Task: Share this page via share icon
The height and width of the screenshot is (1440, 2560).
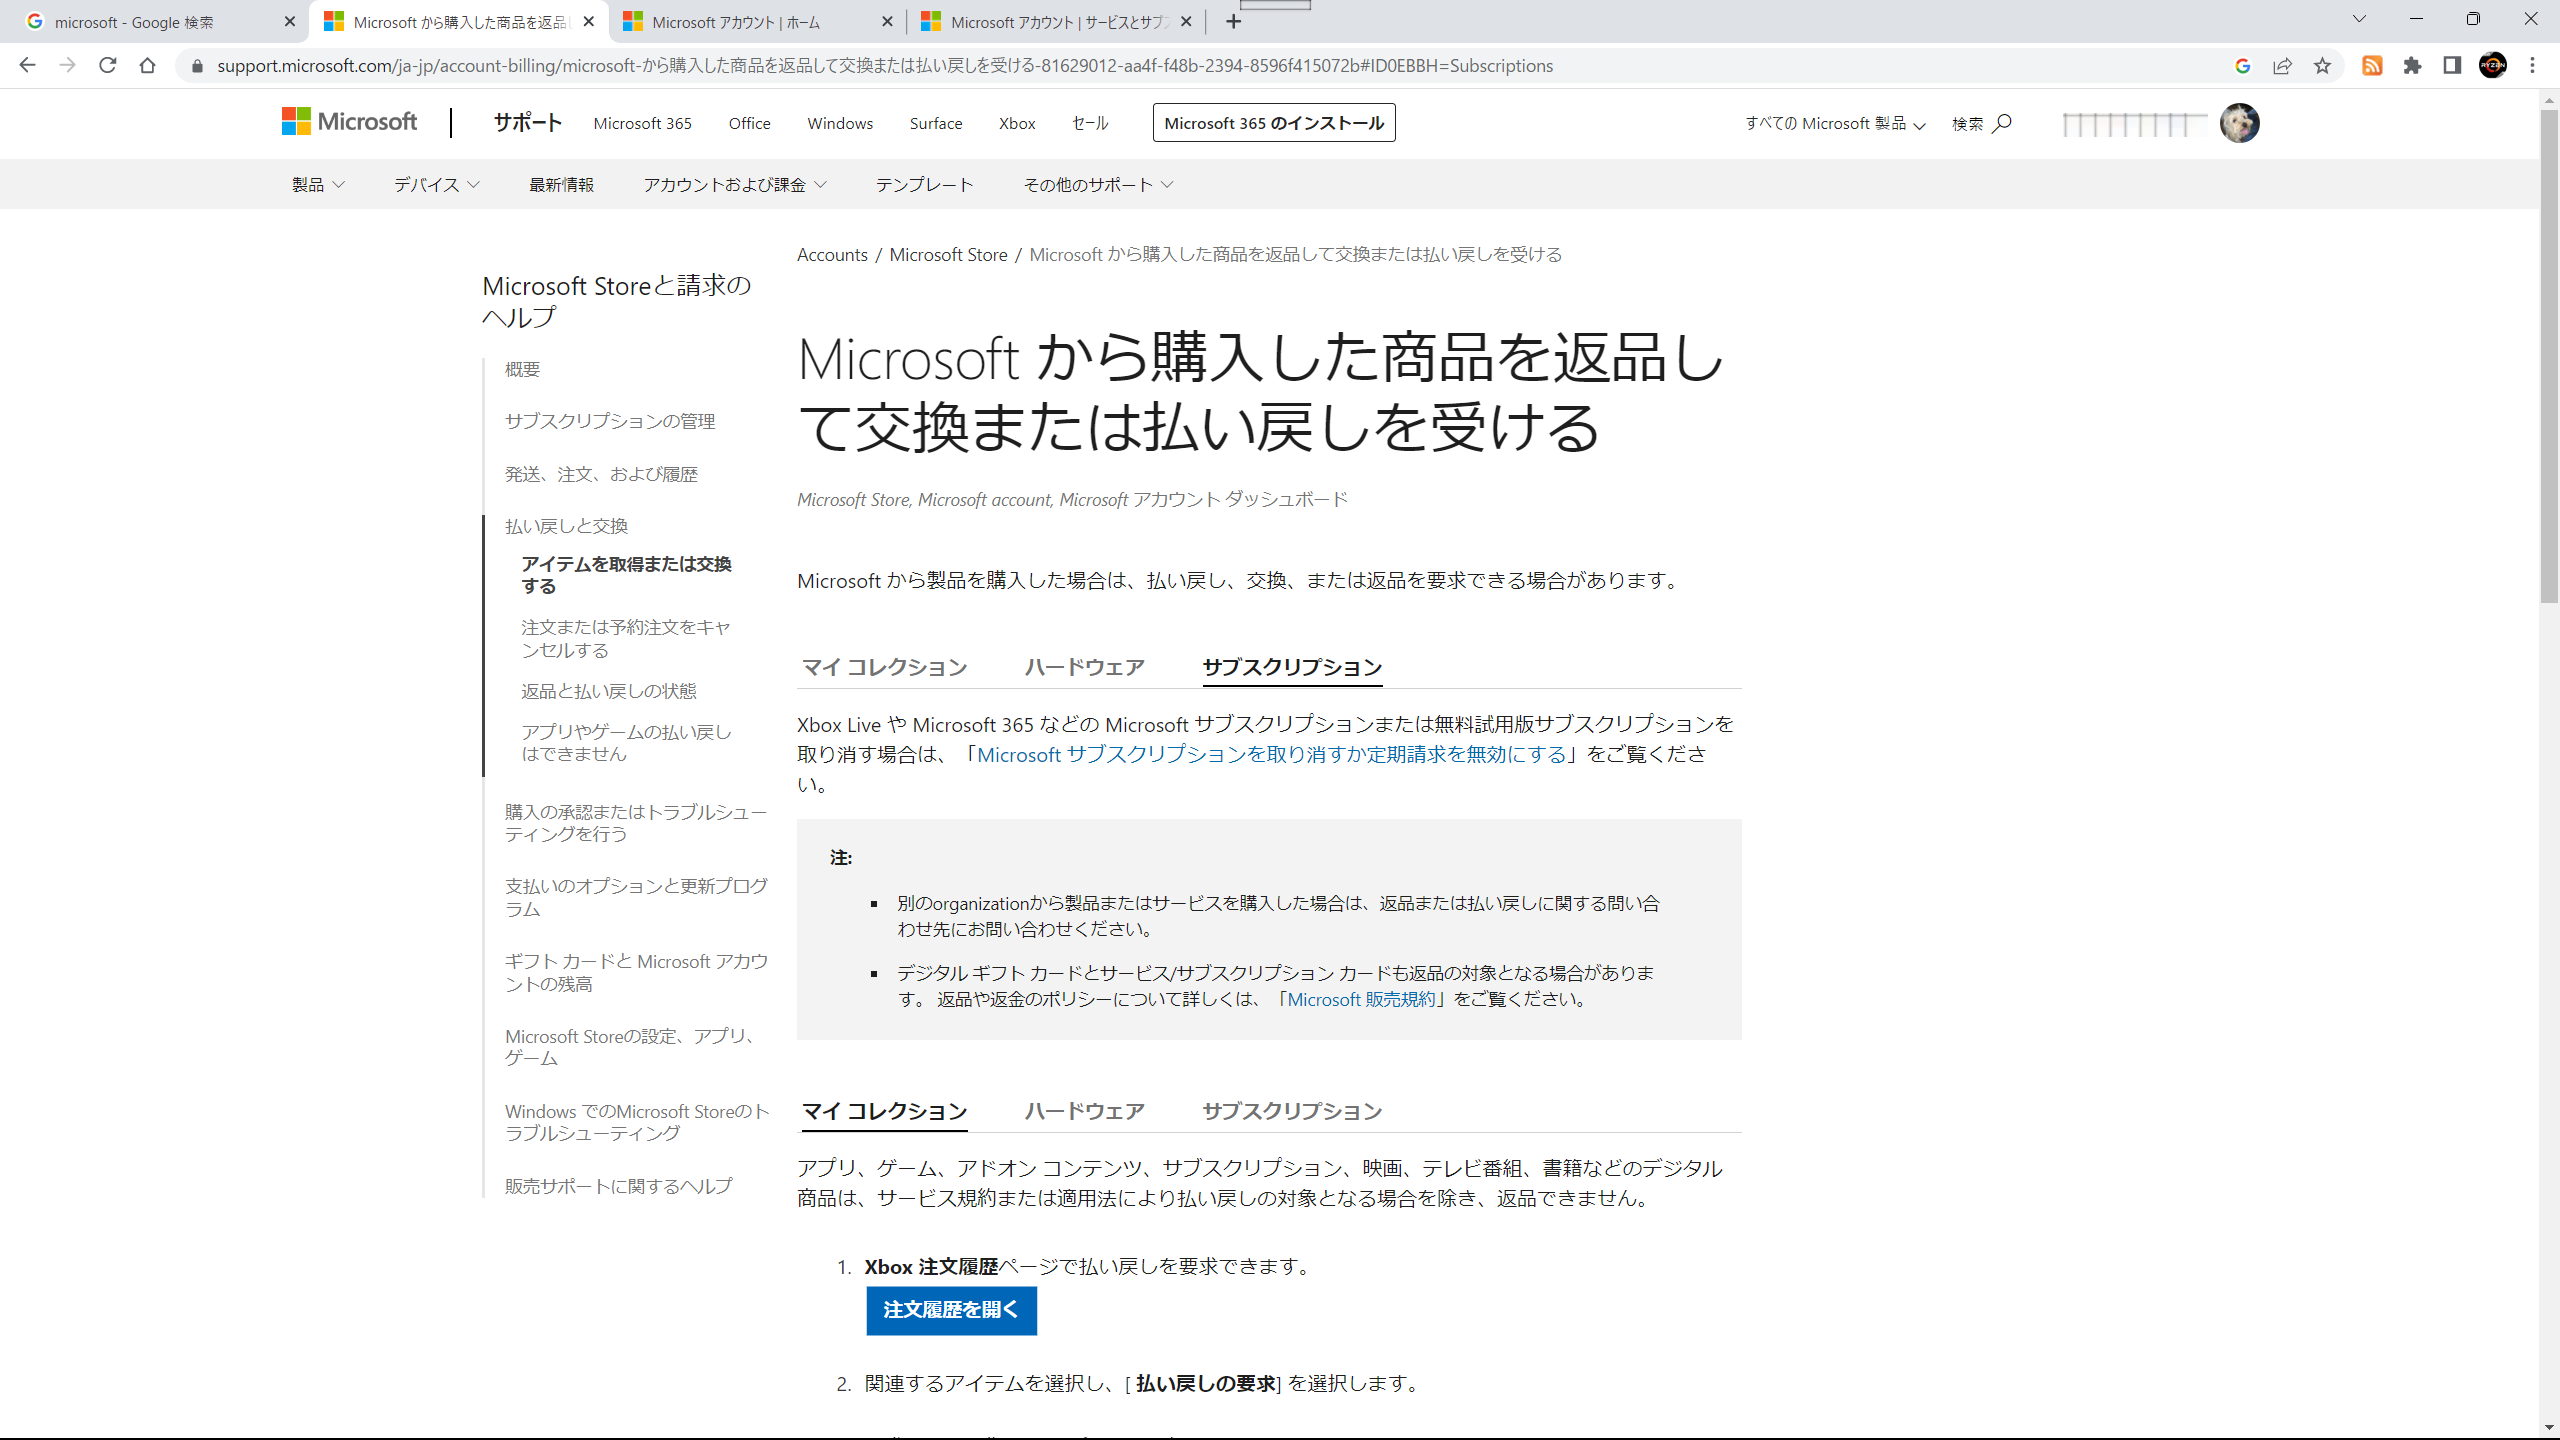Action: tap(2282, 66)
